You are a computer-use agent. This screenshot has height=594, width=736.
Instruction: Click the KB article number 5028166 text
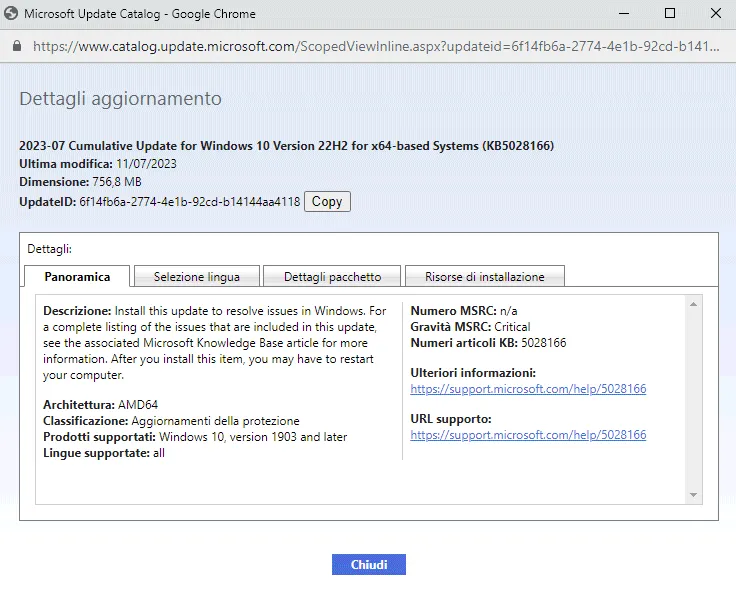tap(544, 343)
